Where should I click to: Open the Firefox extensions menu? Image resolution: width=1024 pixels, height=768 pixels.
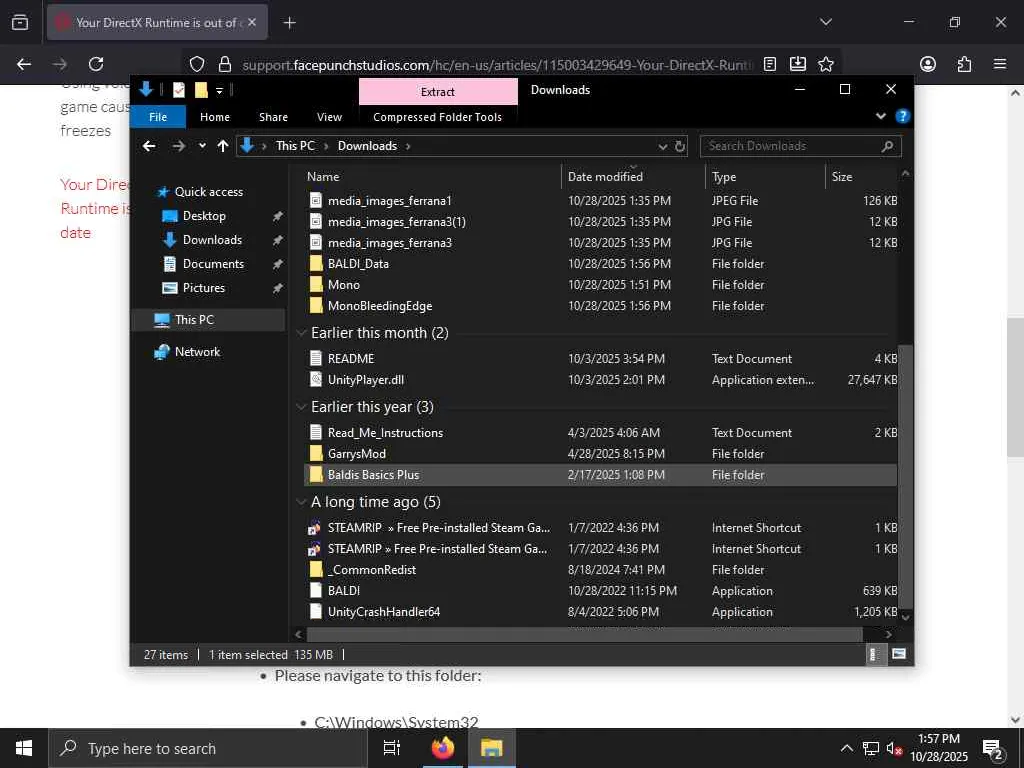tap(964, 64)
